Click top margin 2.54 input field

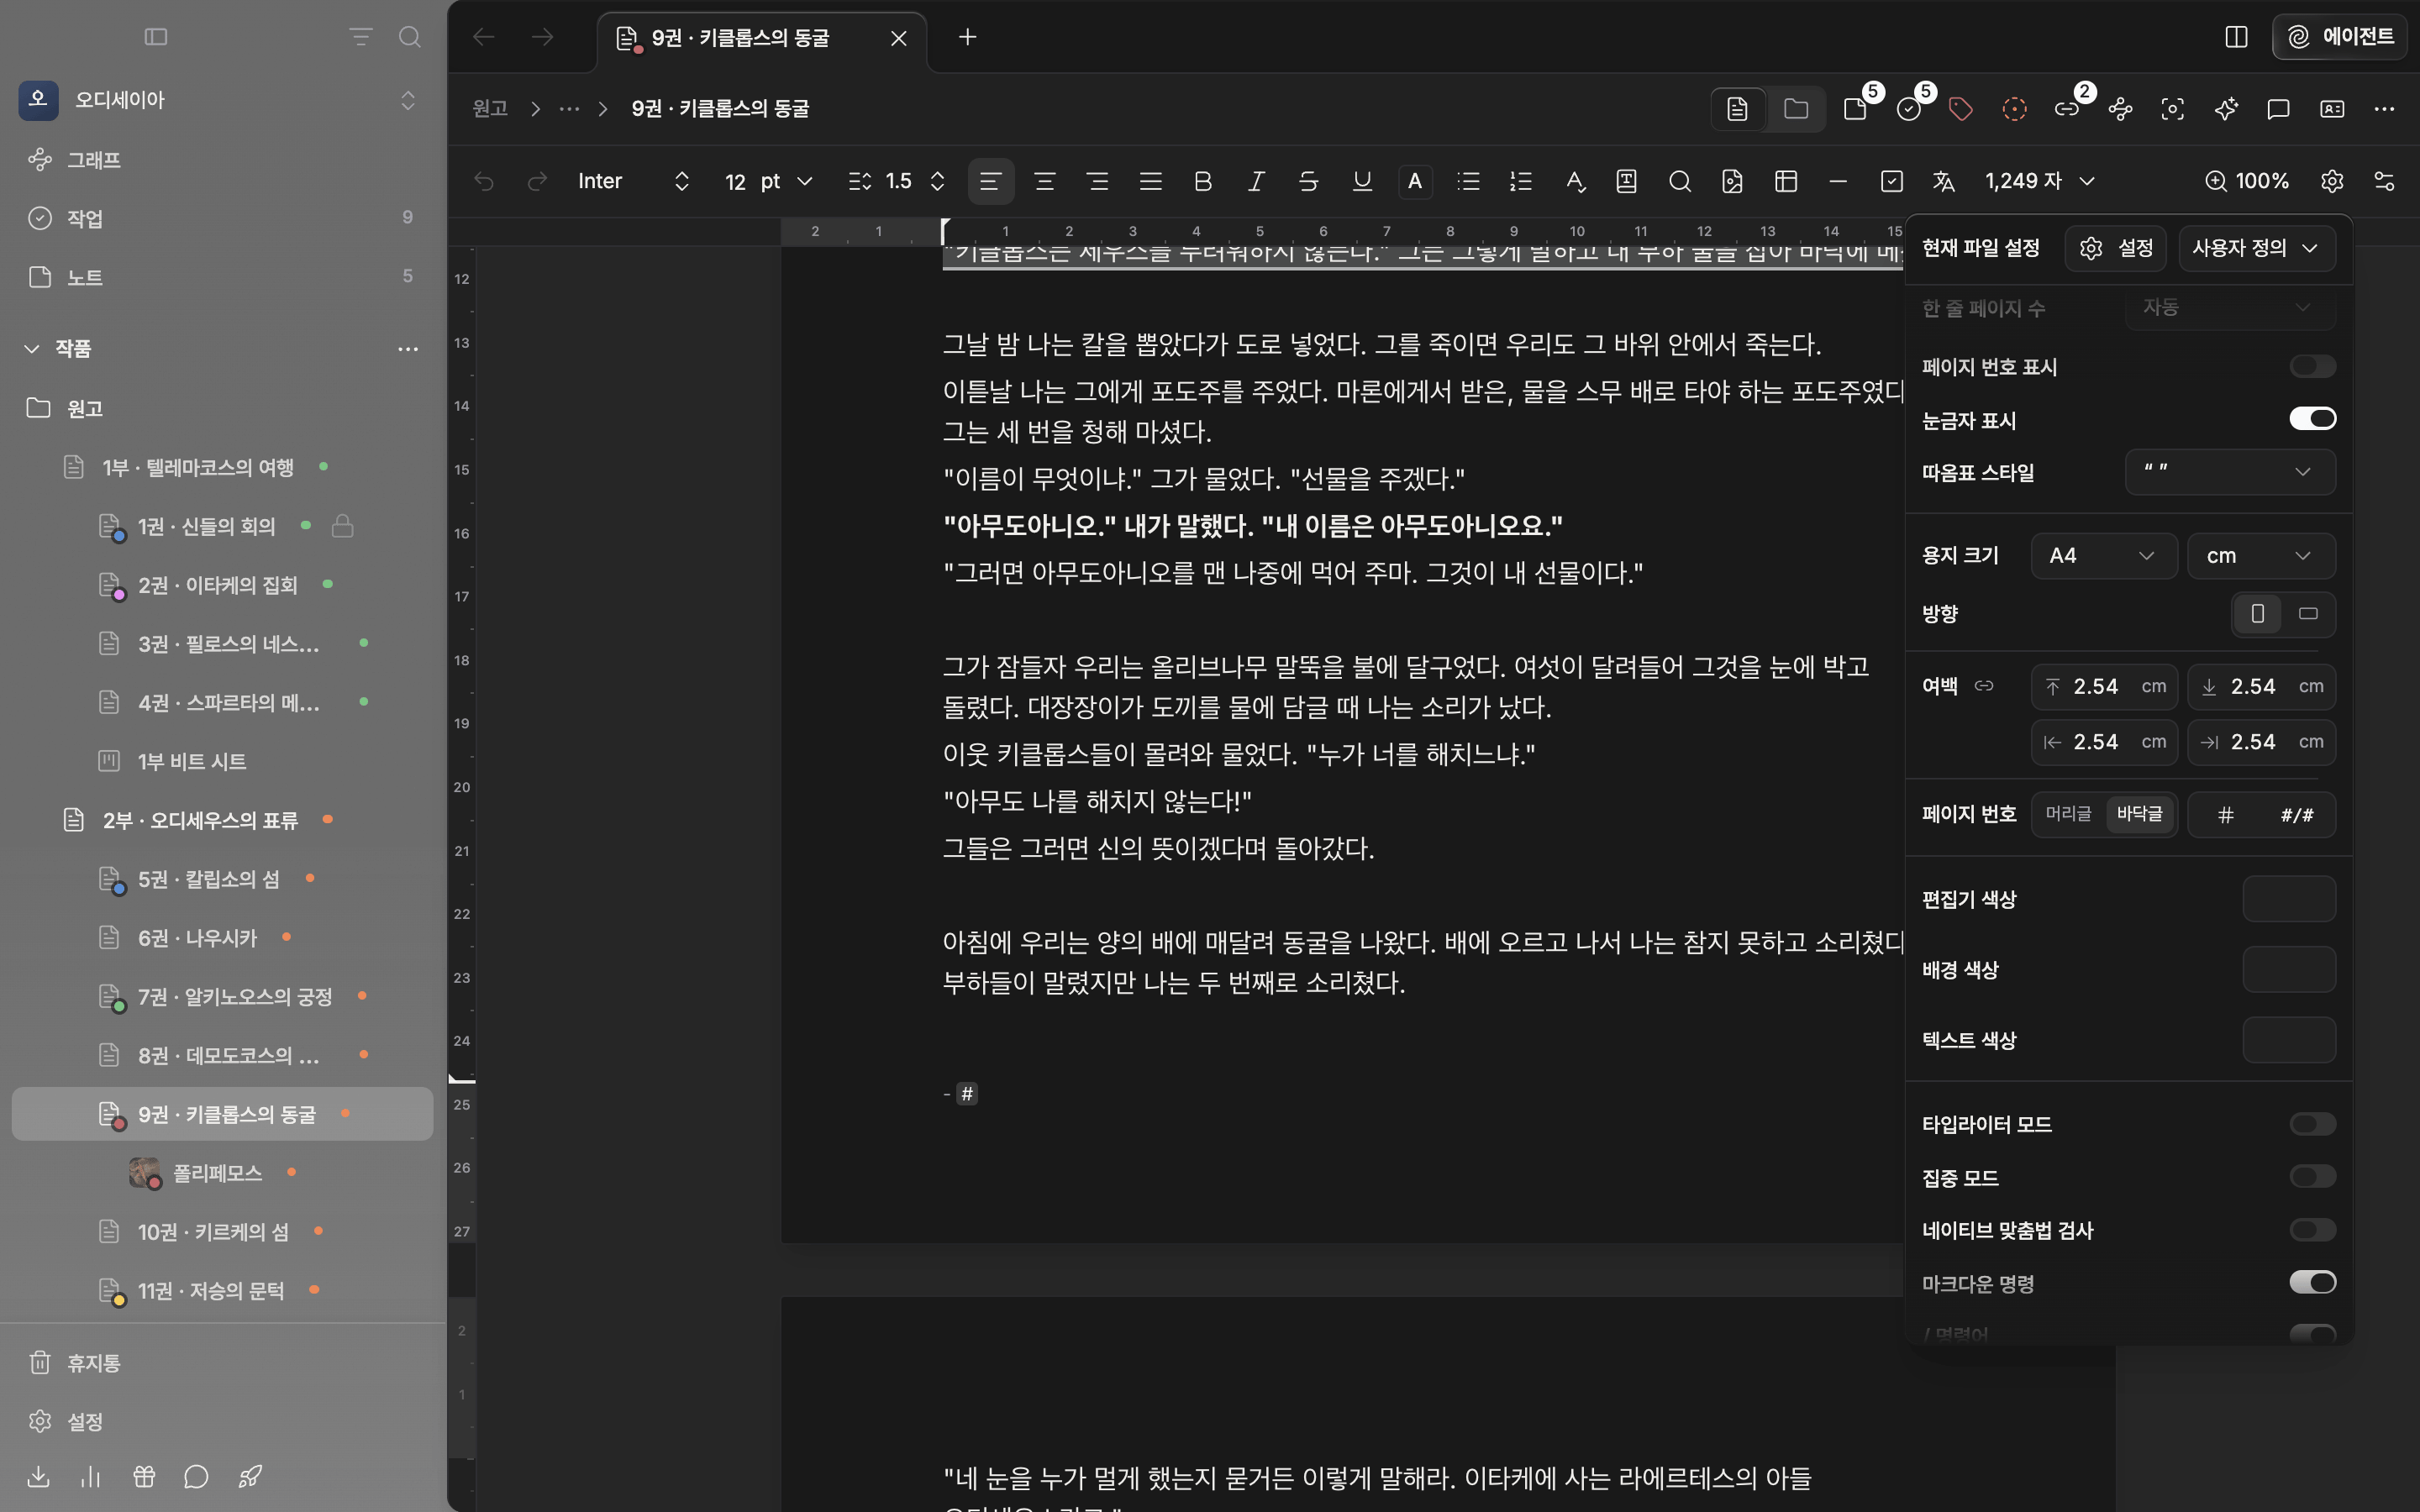tap(2103, 687)
